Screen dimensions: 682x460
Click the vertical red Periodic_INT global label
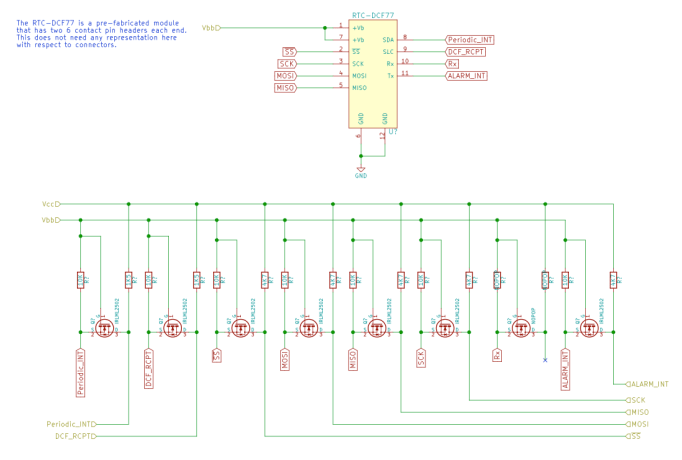pos(80,373)
